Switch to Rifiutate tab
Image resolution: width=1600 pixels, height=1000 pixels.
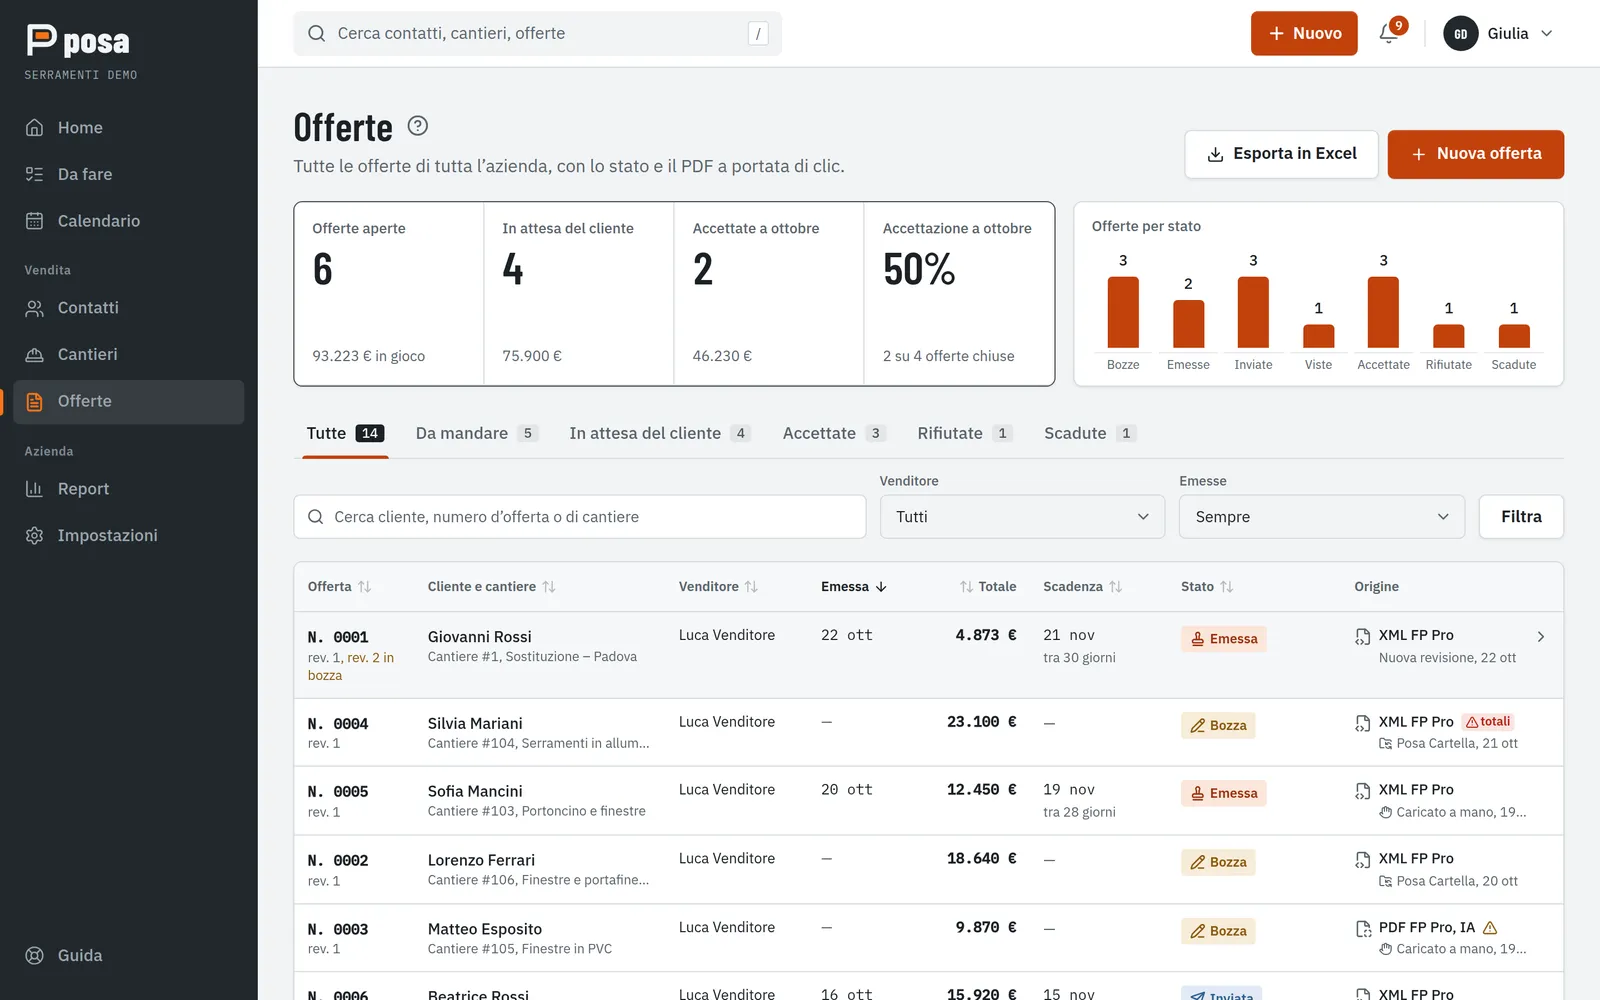click(x=965, y=433)
